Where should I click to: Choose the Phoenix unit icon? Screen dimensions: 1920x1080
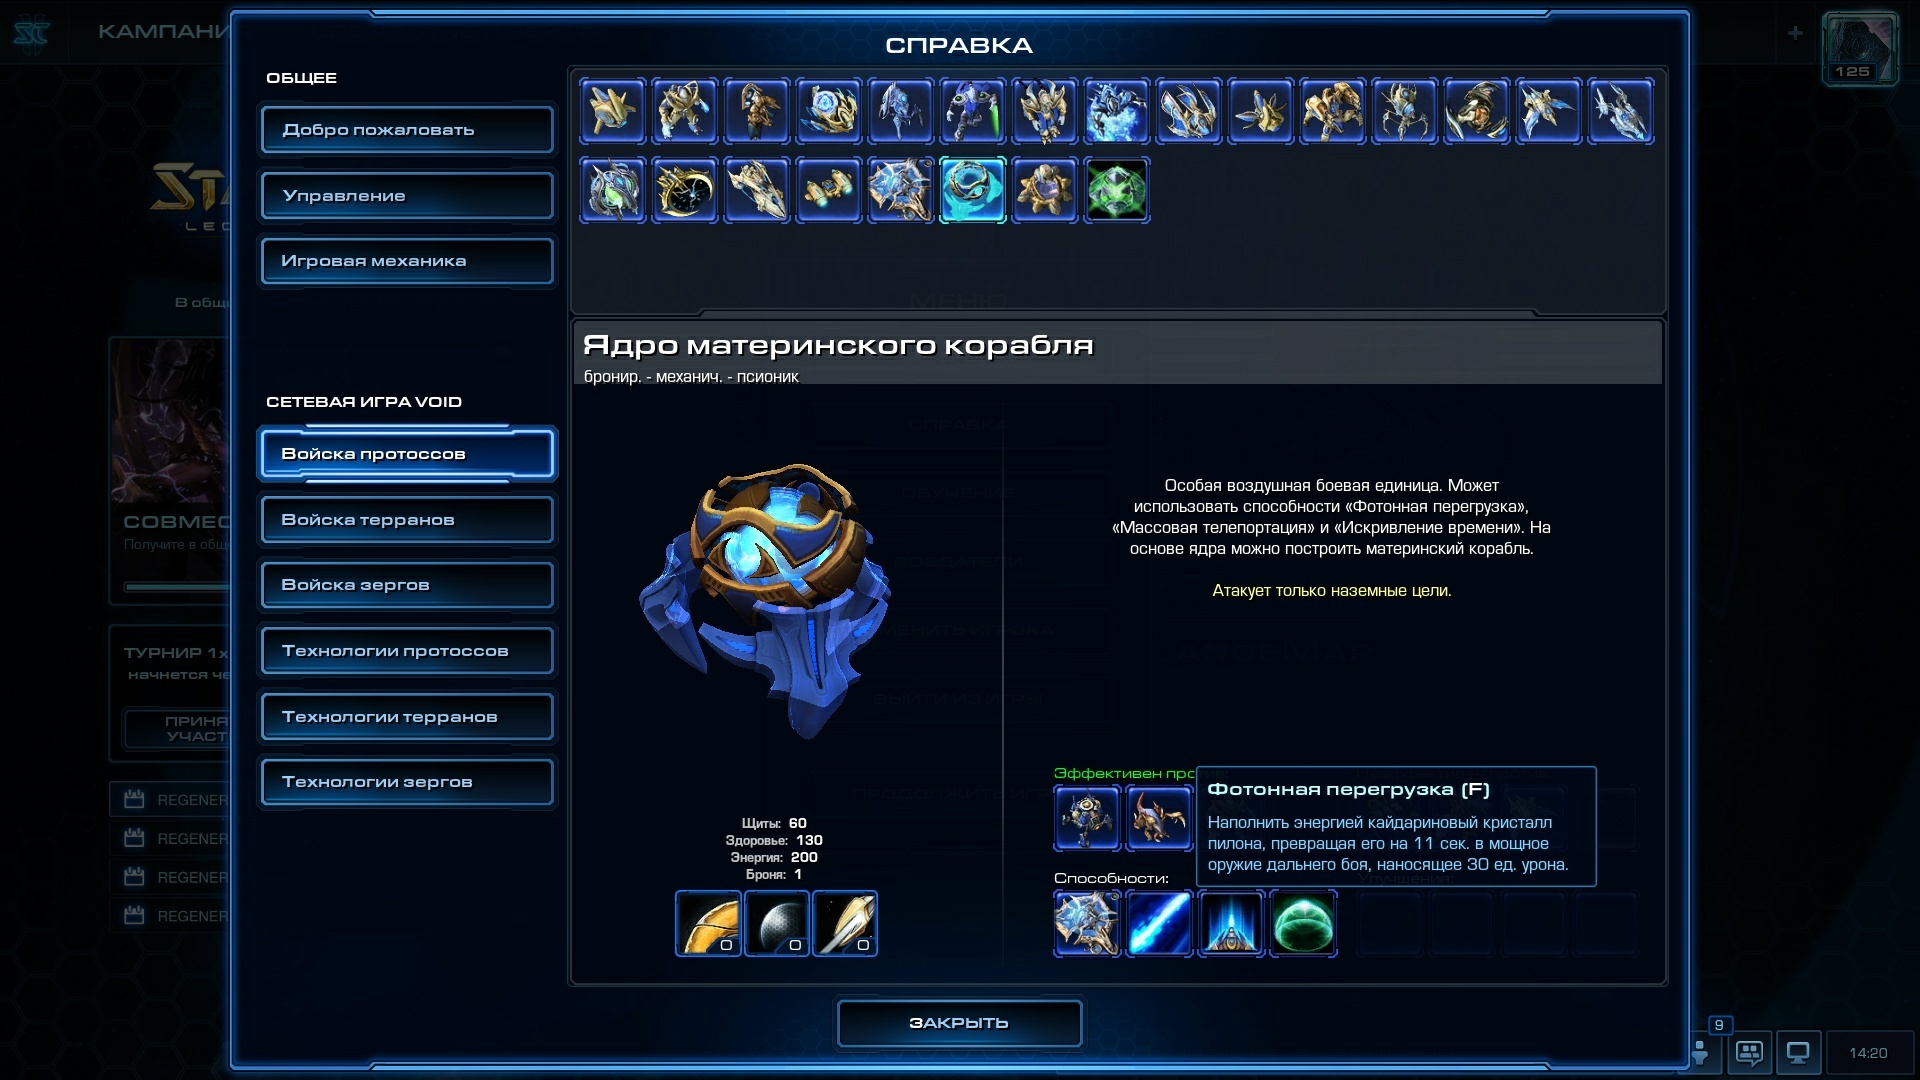point(1549,111)
